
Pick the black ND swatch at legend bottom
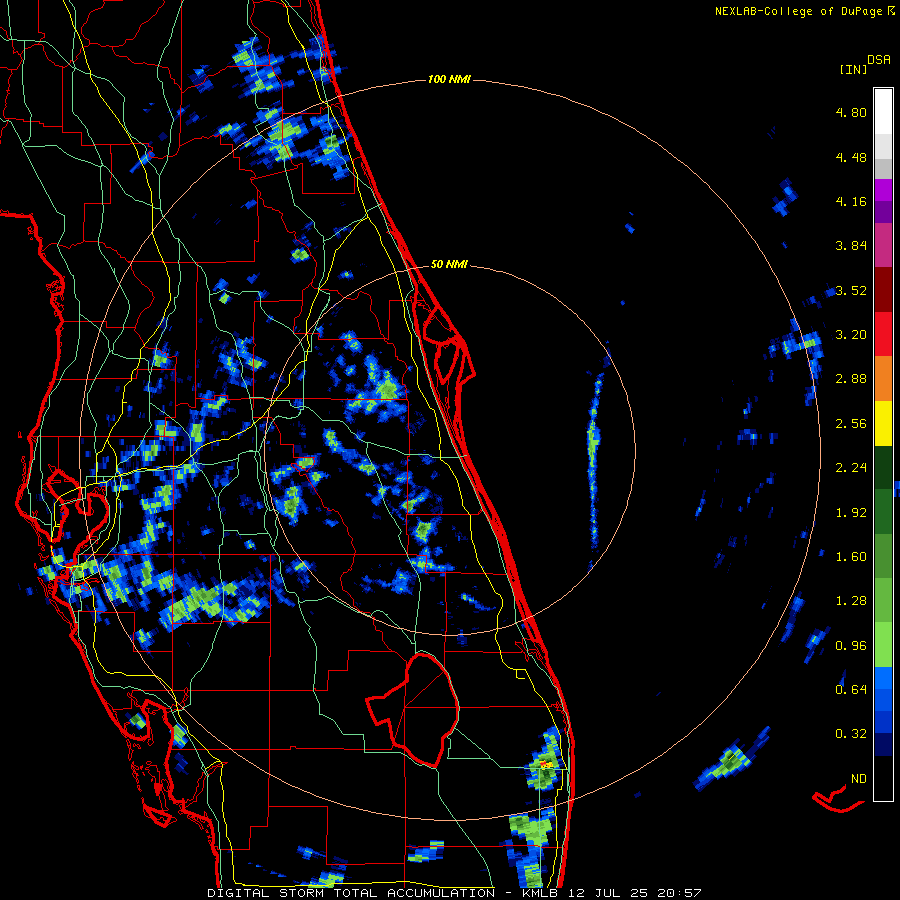coord(883,778)
